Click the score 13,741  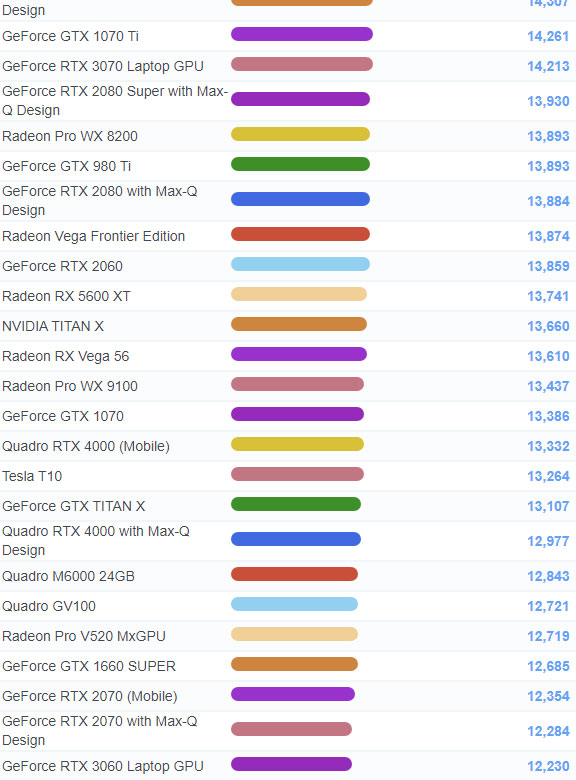[548, 296]
